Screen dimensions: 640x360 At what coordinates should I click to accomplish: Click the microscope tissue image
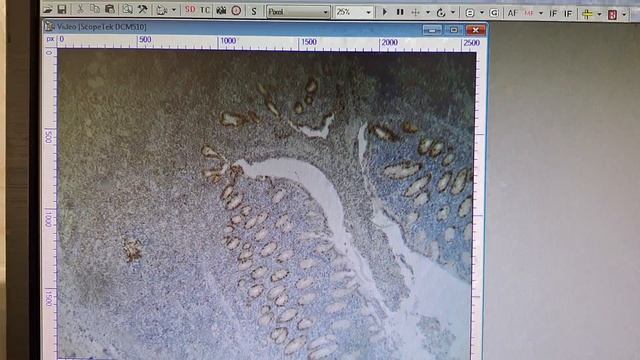tap(265, 204)
